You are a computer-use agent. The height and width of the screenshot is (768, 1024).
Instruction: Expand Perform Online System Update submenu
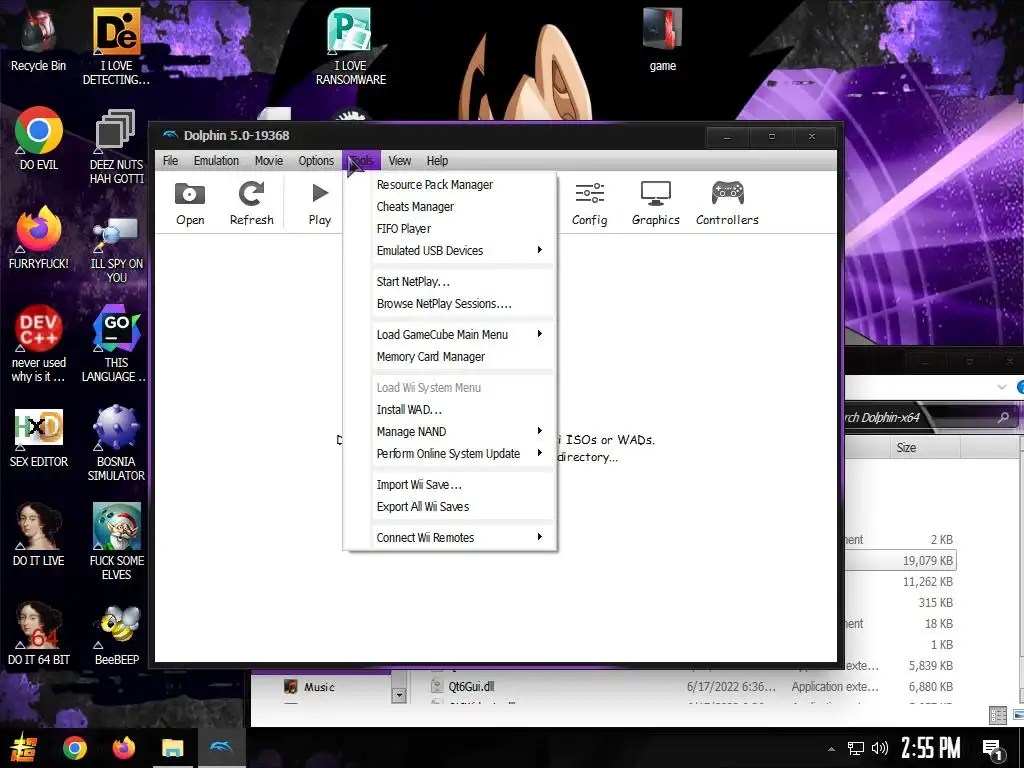[450, 454]
